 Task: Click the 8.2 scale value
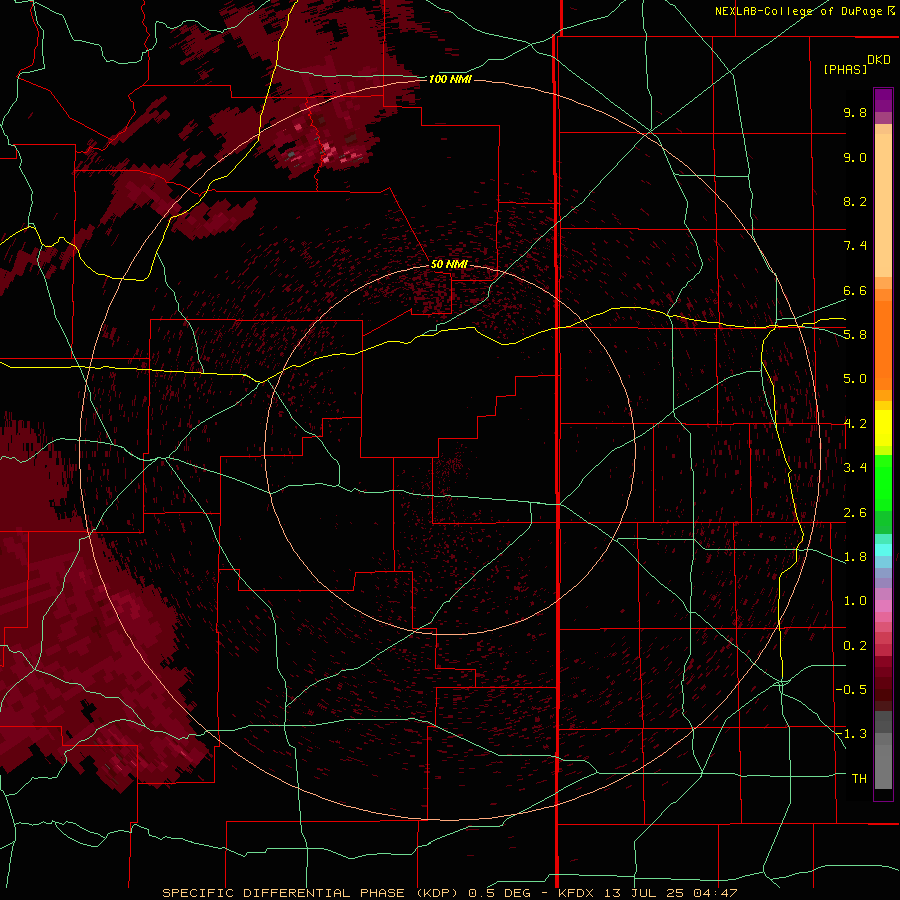pyautogui.click(x=855, y=201)
